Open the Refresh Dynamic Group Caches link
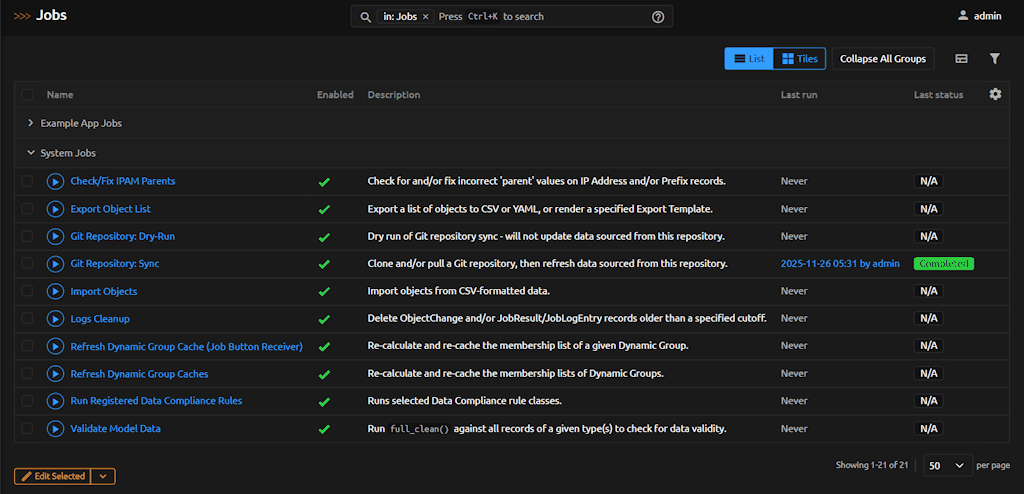The height and width of the screenshot is (494, 1024). pyautogui.click(x=139, y=373)
